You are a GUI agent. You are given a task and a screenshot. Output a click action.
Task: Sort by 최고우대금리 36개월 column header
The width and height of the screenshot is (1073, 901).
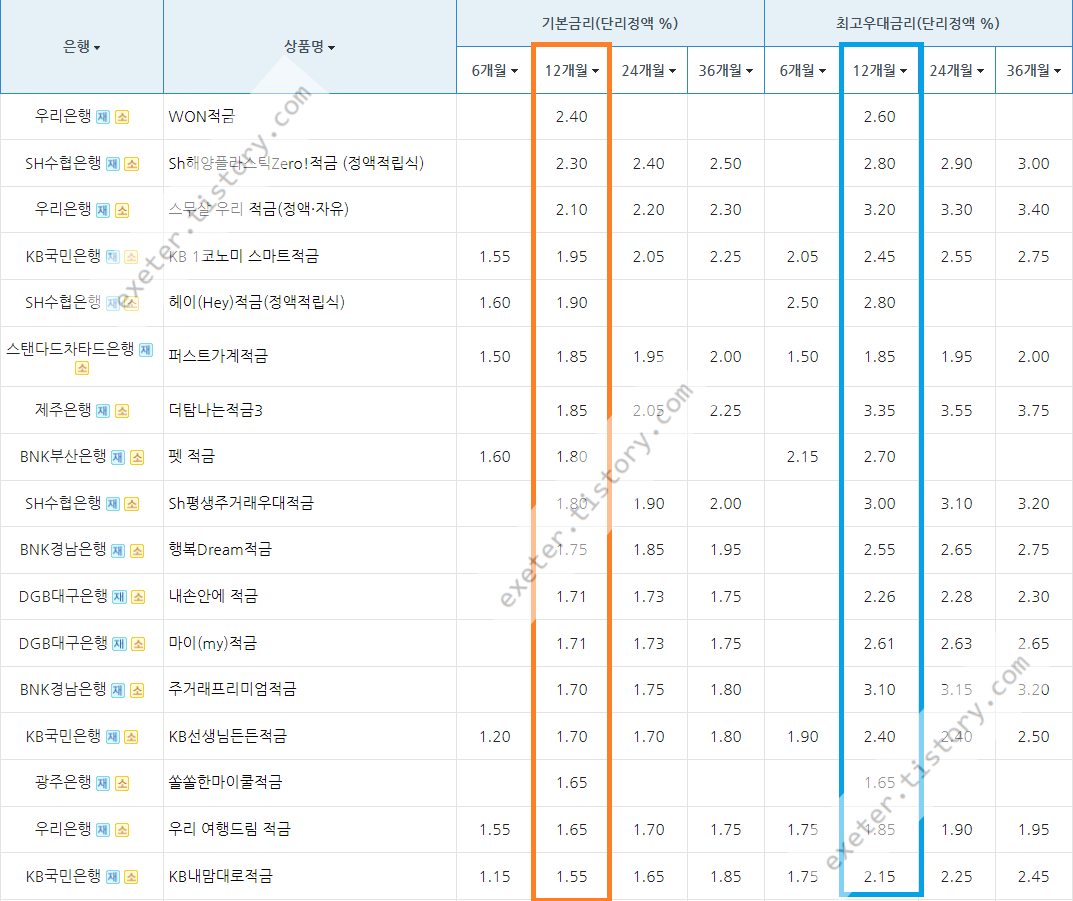[x=1033, y=70]
